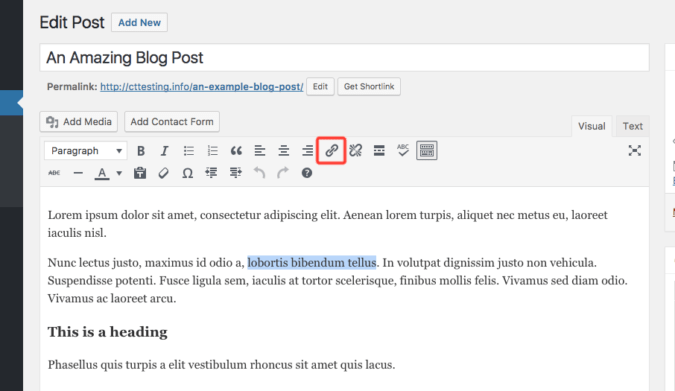675x391 pixels.
Task: Switch to the Visual editor tab
Action: [x=591, y=126]
